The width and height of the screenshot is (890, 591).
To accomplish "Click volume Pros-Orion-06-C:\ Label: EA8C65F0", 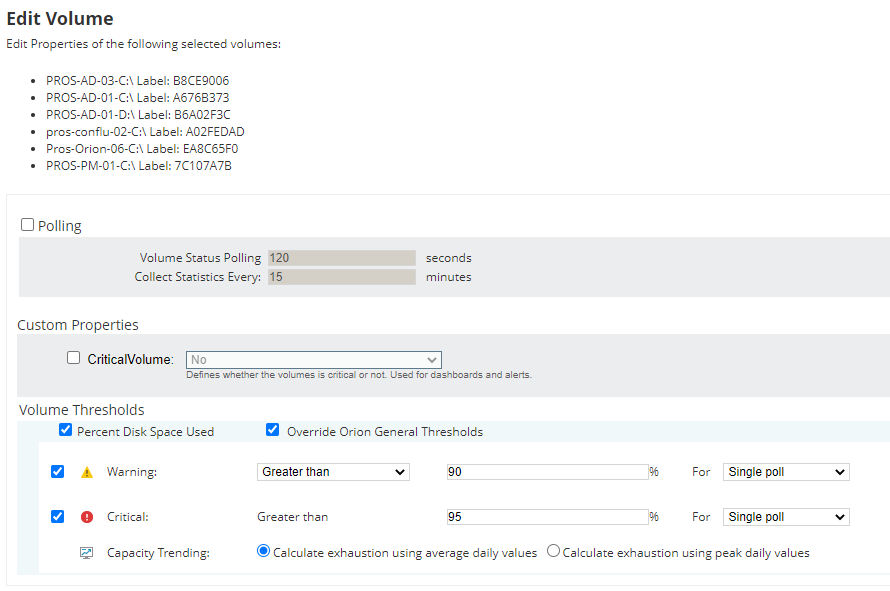I will pyautogui.click(x=142, y=149).
